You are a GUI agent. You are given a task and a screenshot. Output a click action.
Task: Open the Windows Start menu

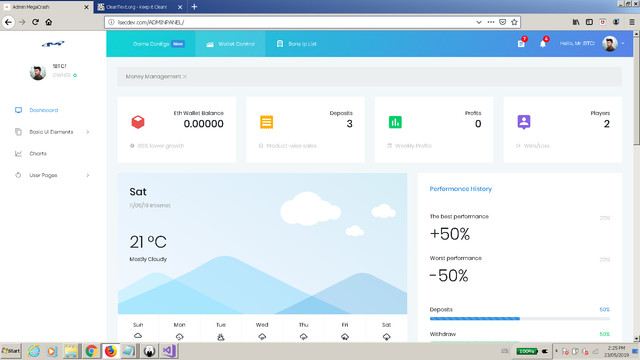tap(11, 351)
